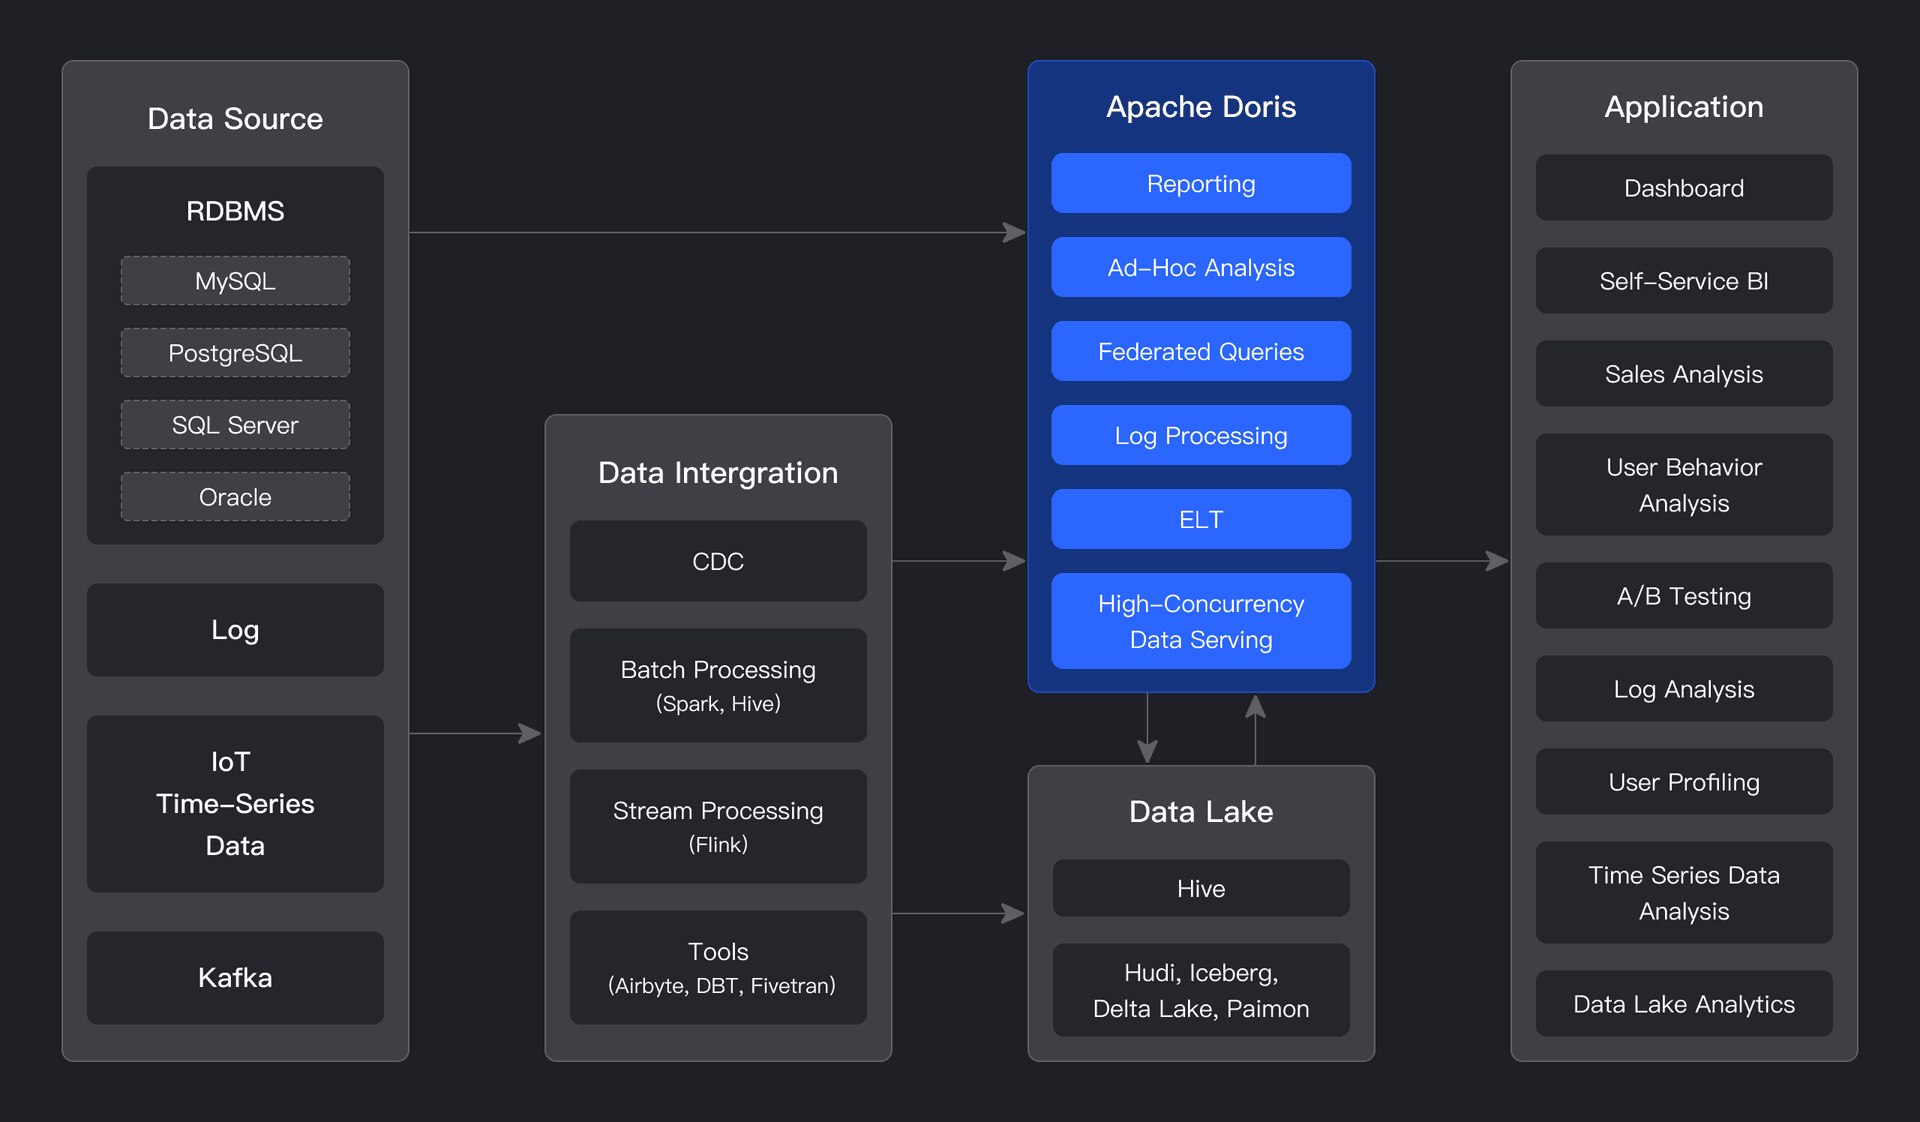Image resolution: width=1920 pixels, height=1122 pixels.
Task: Click the Data Lake heading
Action: [1201, 812]
